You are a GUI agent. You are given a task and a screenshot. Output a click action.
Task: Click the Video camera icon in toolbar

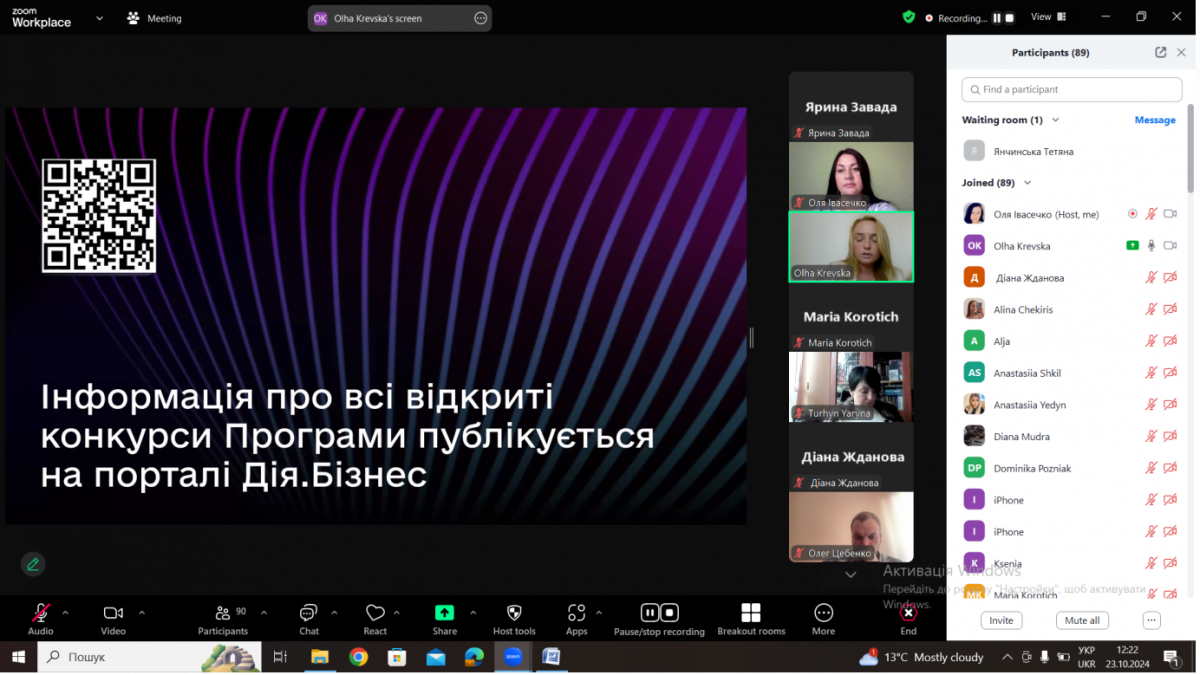113,612
